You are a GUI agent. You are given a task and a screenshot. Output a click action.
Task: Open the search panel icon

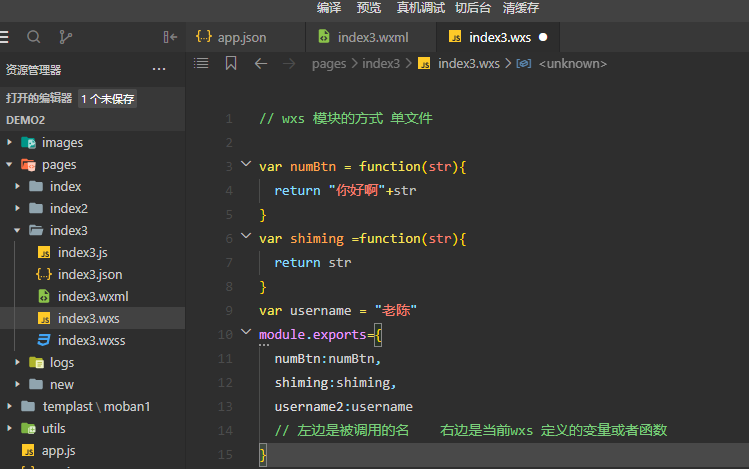point(34,37)
